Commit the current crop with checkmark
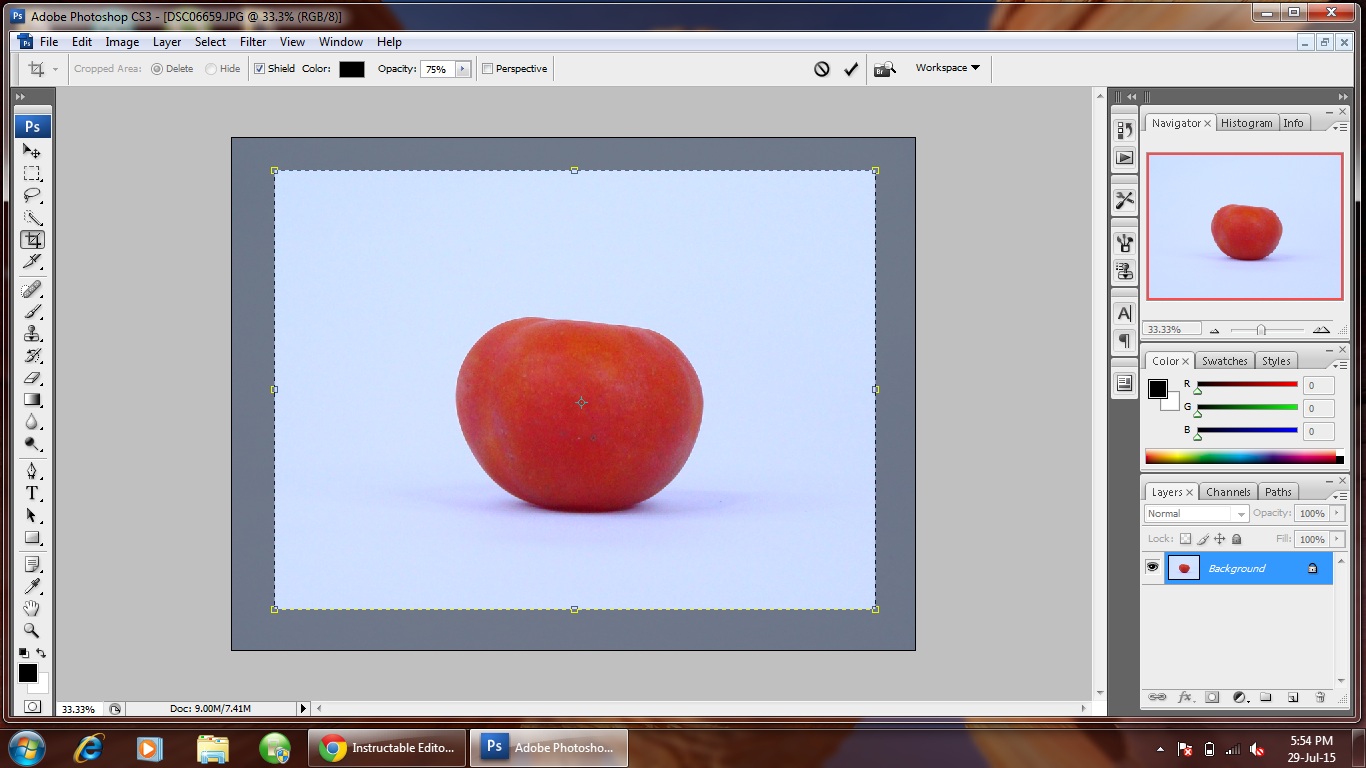This screenshot has height=768, width=1366. point(851,69)
